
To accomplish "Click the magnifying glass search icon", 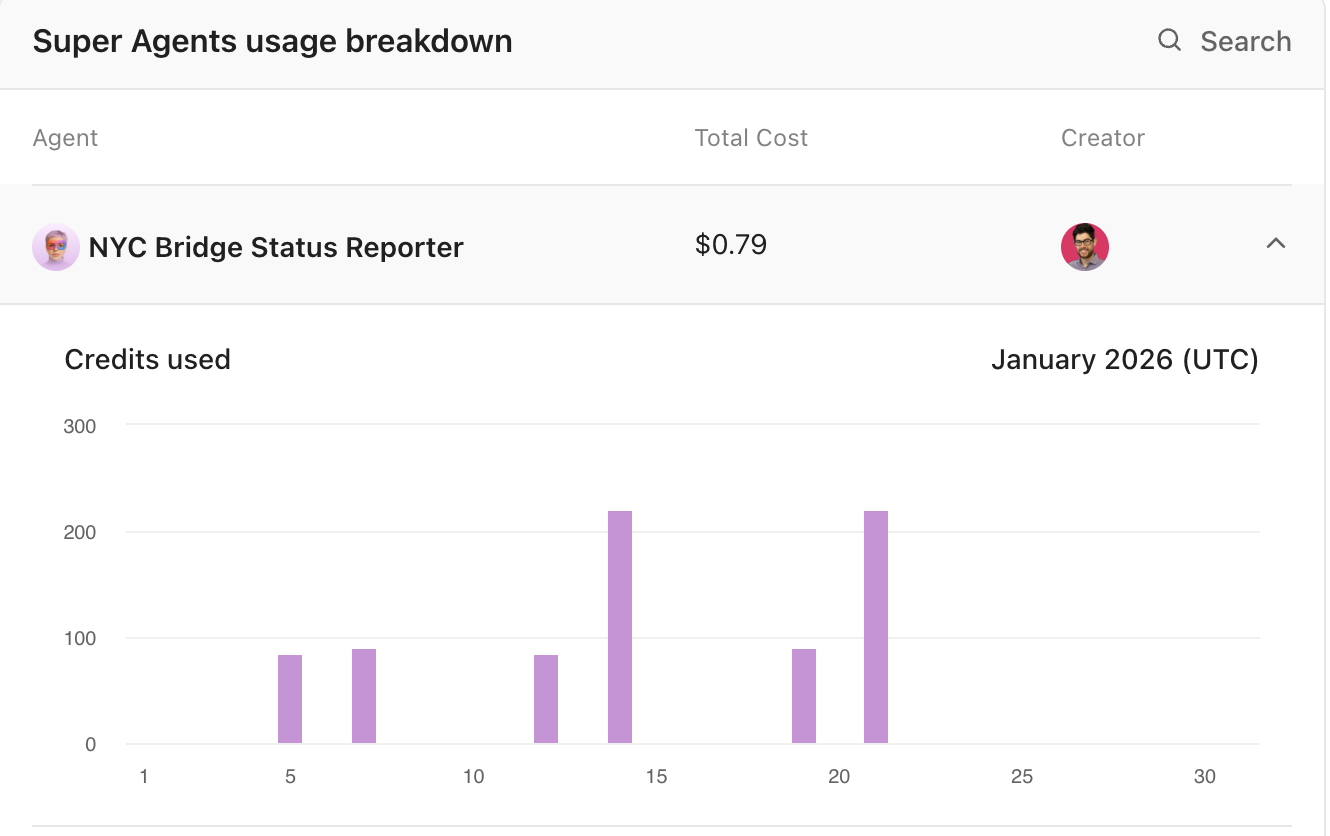I will click(1169, 41).
